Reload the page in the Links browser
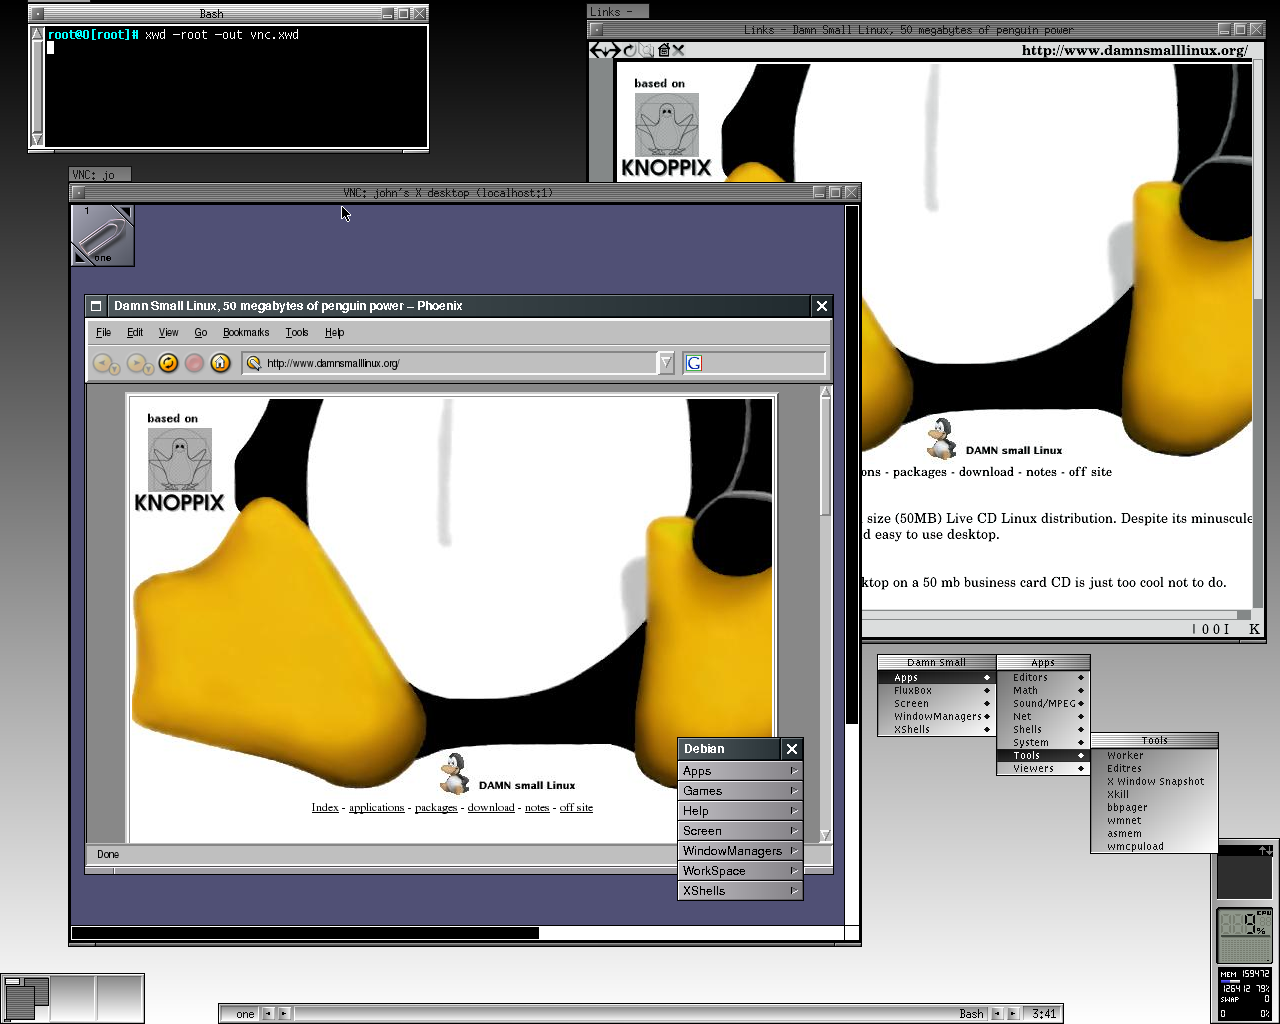1280x1024 pixels. (630, 50)
